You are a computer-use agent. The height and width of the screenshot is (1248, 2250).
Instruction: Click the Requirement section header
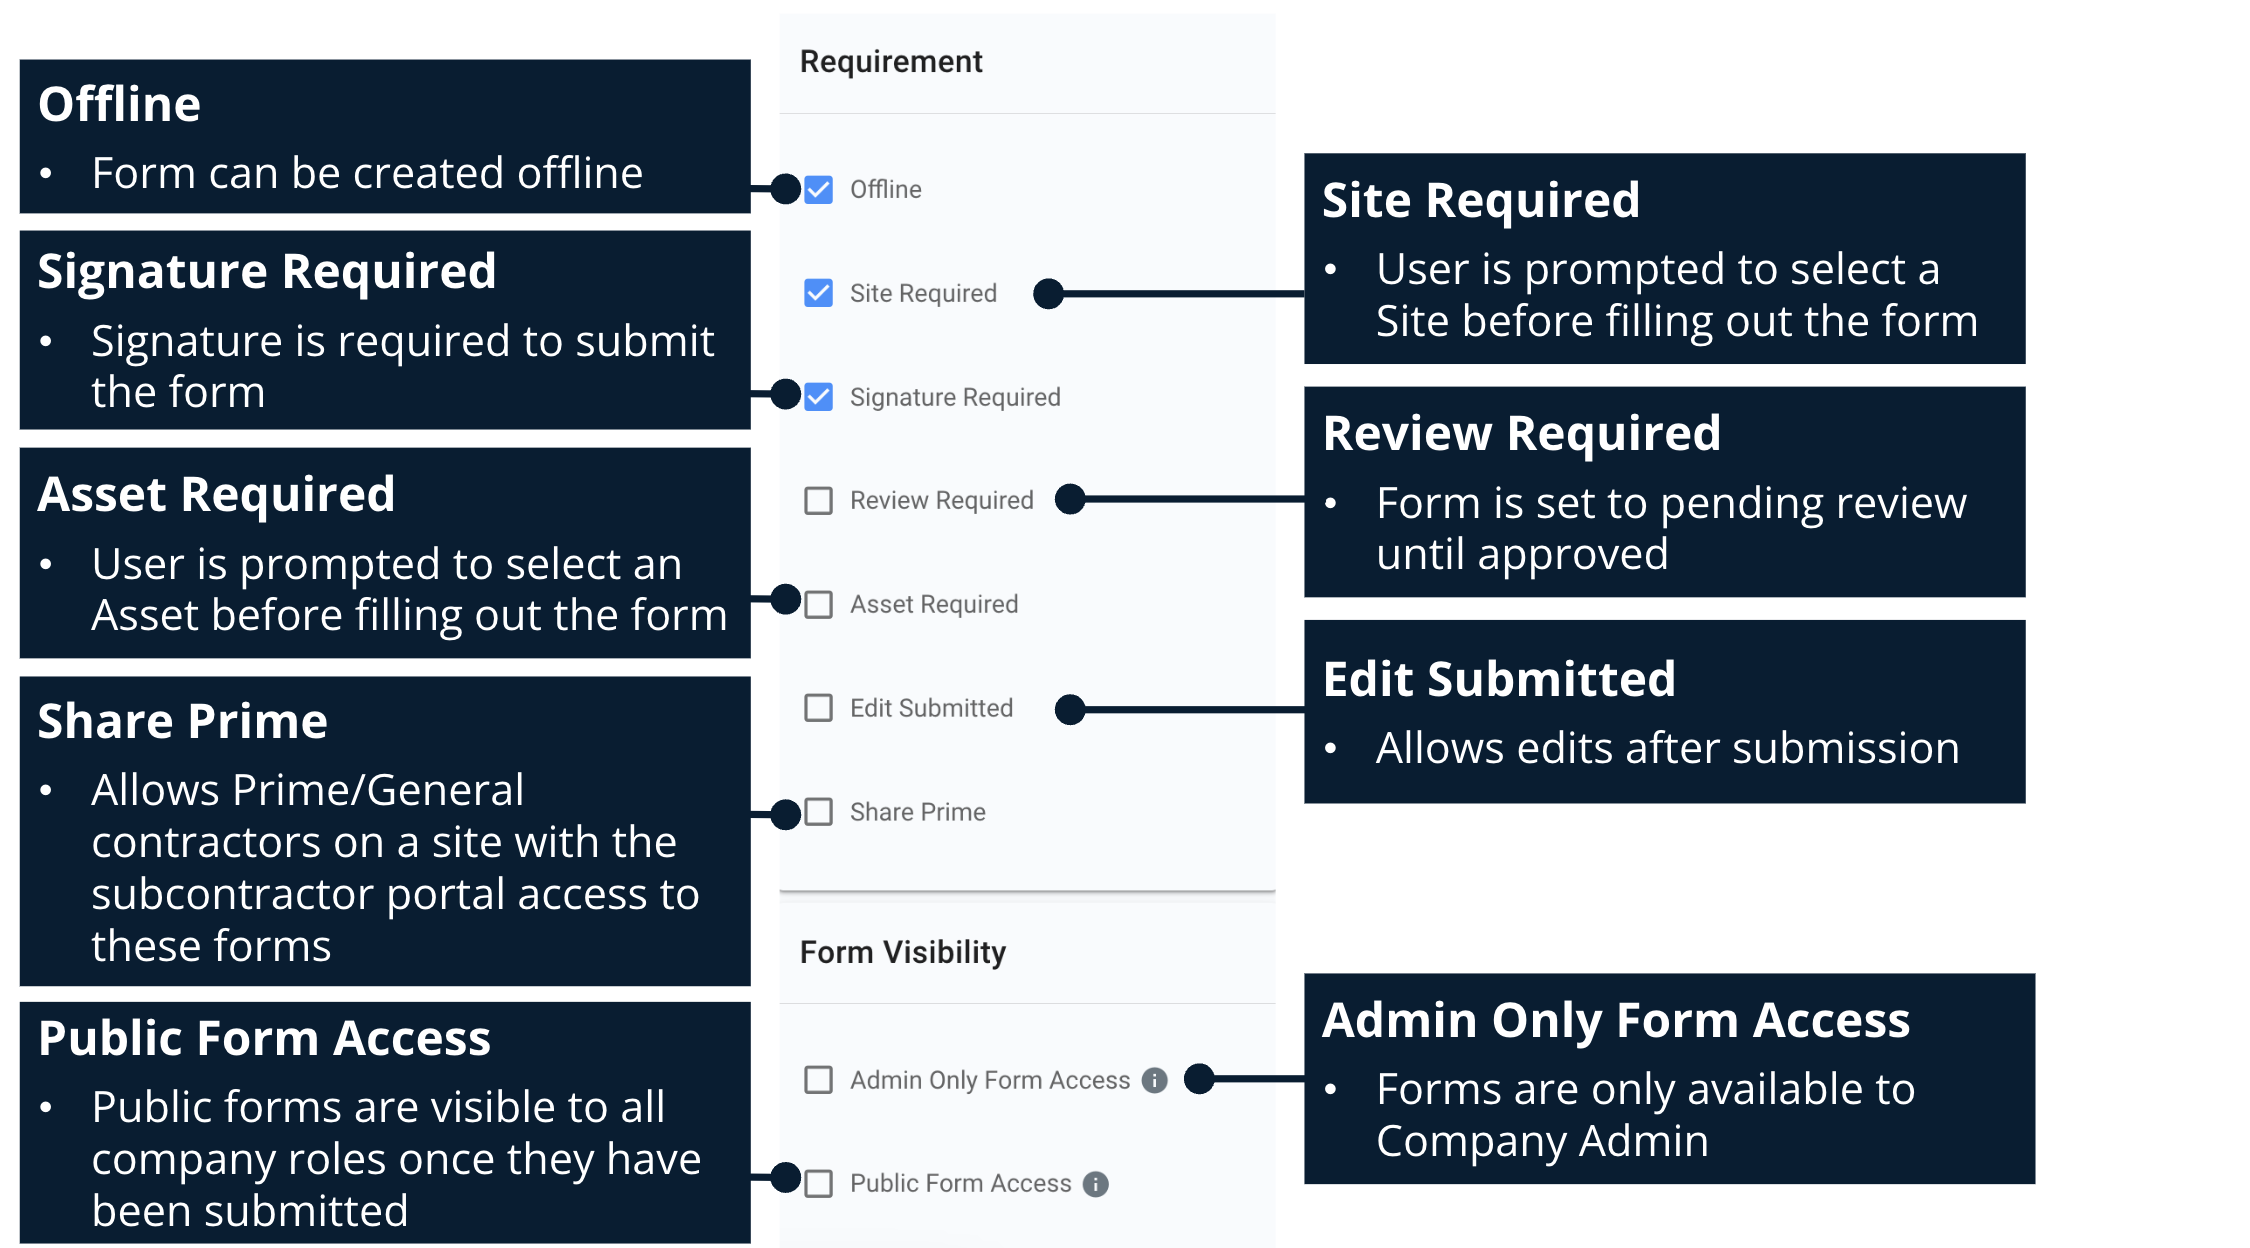(x=891, y=62)
